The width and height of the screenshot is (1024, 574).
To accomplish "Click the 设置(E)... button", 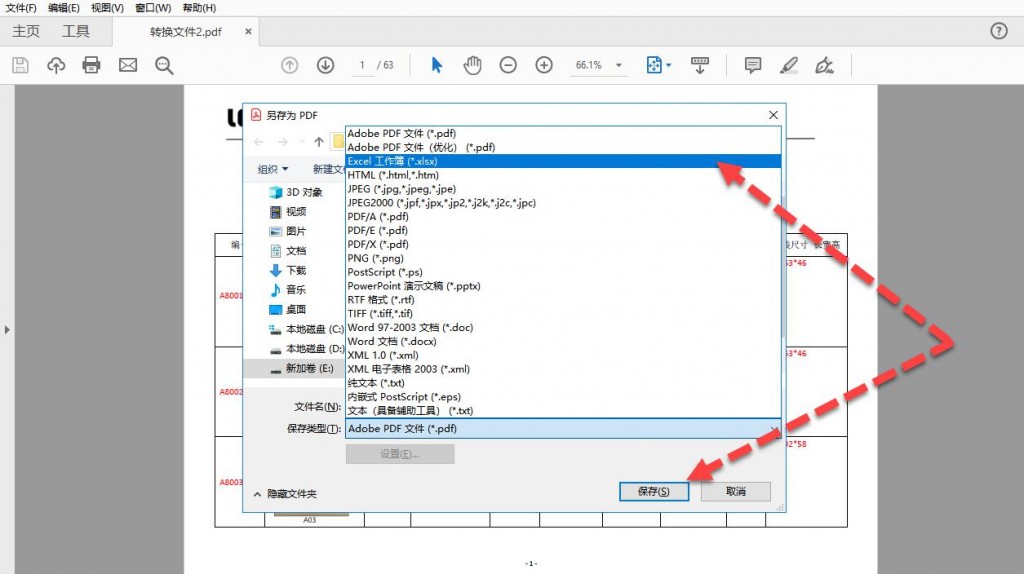I will coord(400,454).
